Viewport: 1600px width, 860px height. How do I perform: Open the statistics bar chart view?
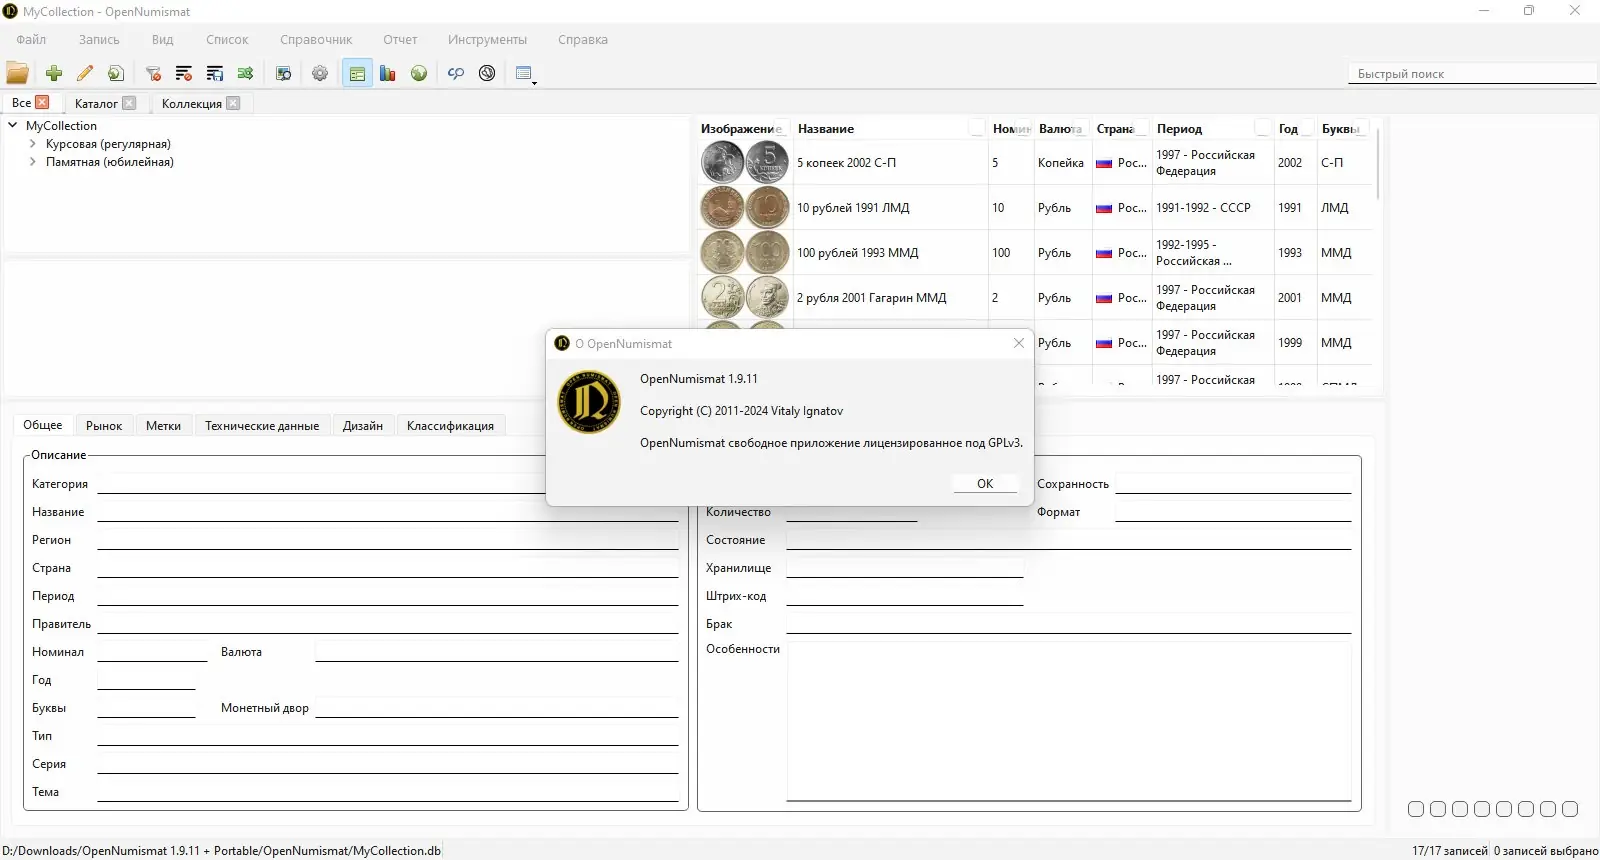pos(388,73)
